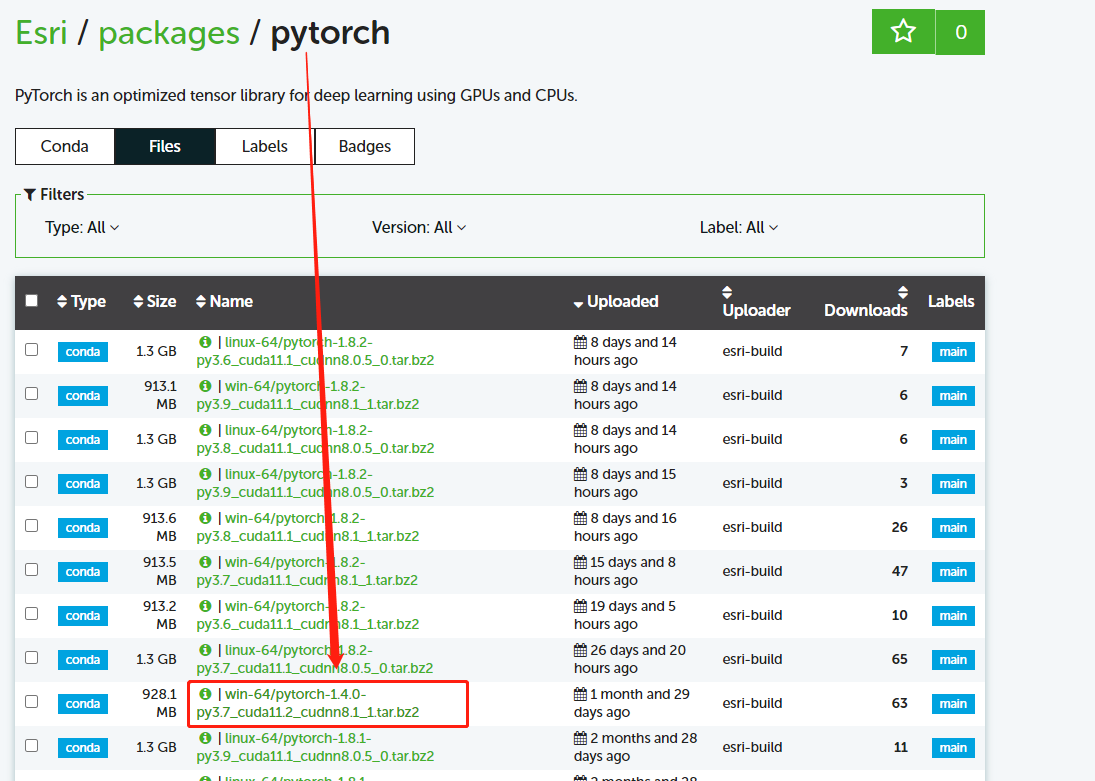1095x781 pixels.
Task: Expand the Type: All filter dropdown
Action: [x=82, y=228]
